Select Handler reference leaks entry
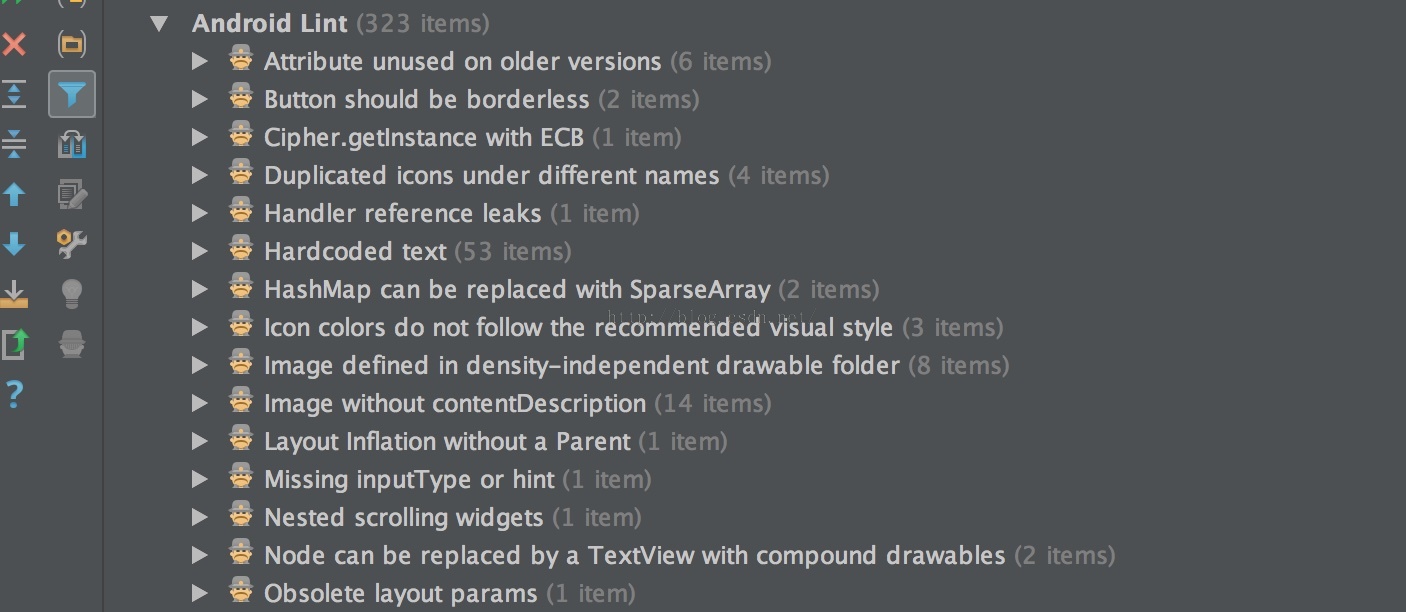The image size is (1406, 612). 402,213
